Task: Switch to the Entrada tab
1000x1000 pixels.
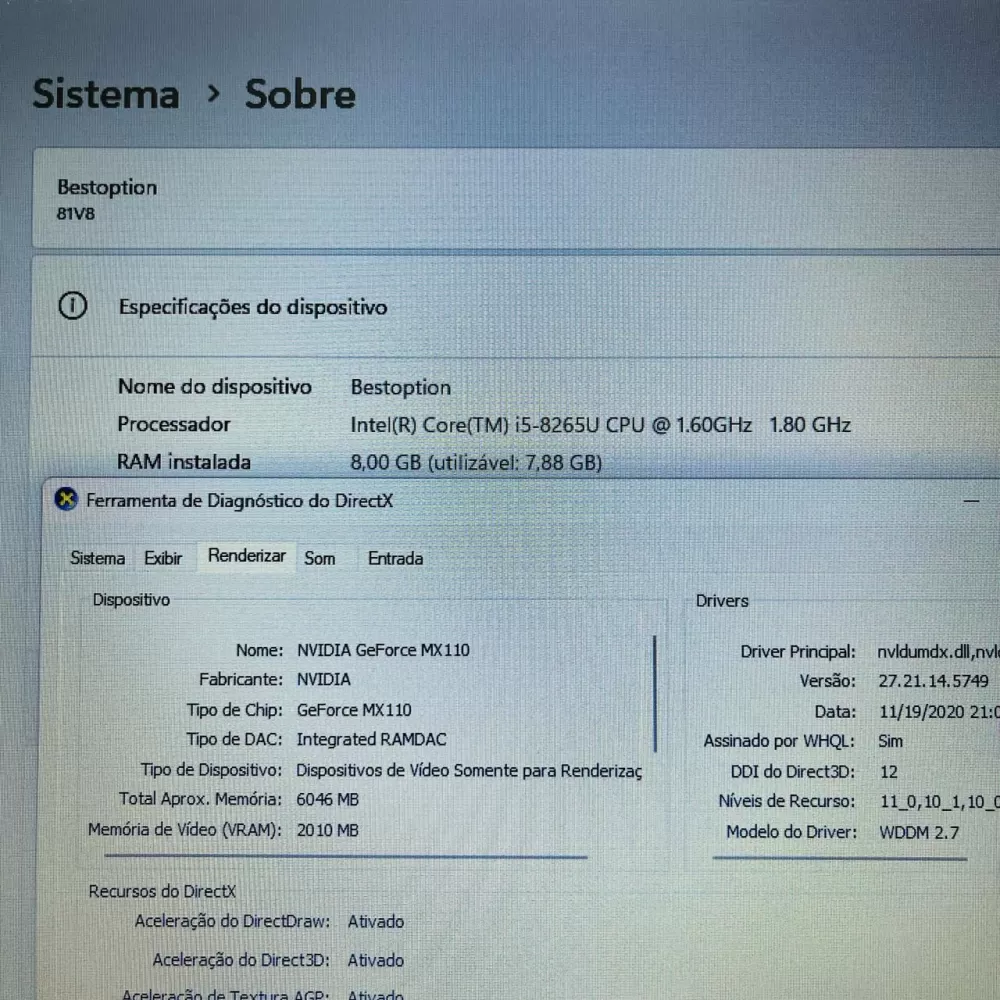Action: (x=395, y=559)
